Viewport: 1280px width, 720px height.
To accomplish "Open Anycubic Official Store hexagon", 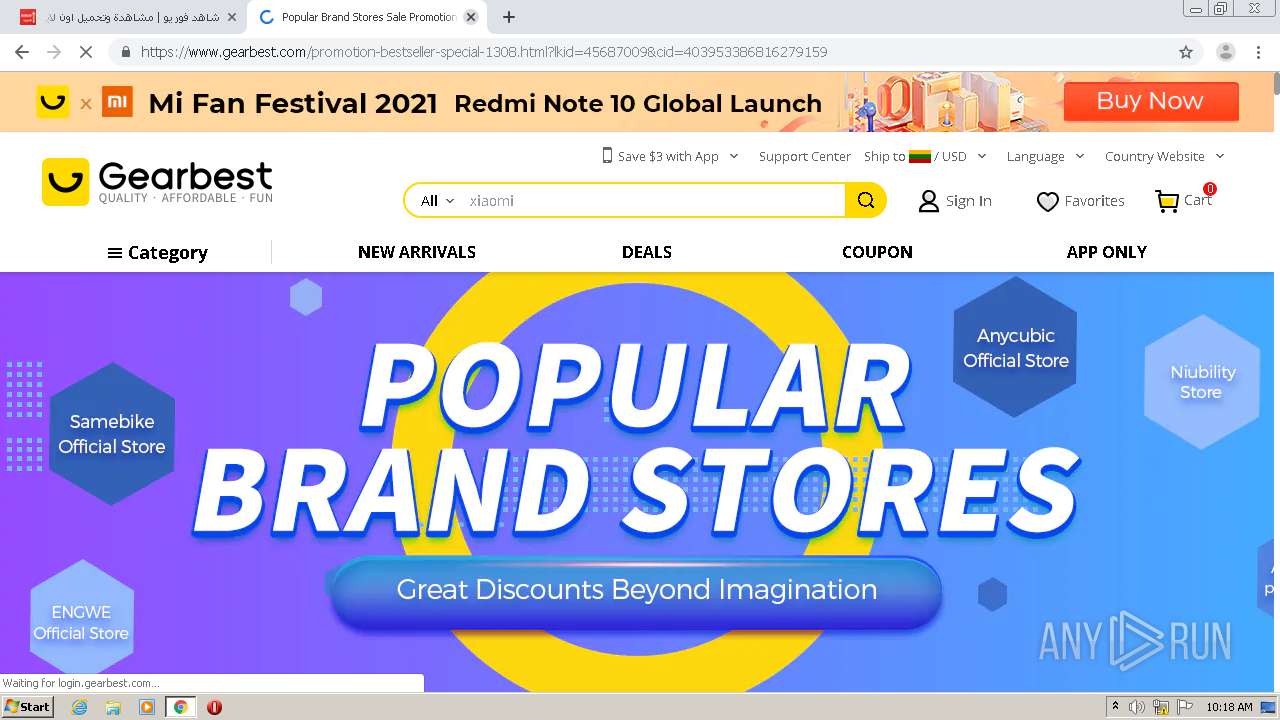I will (x=1016, y=348).
